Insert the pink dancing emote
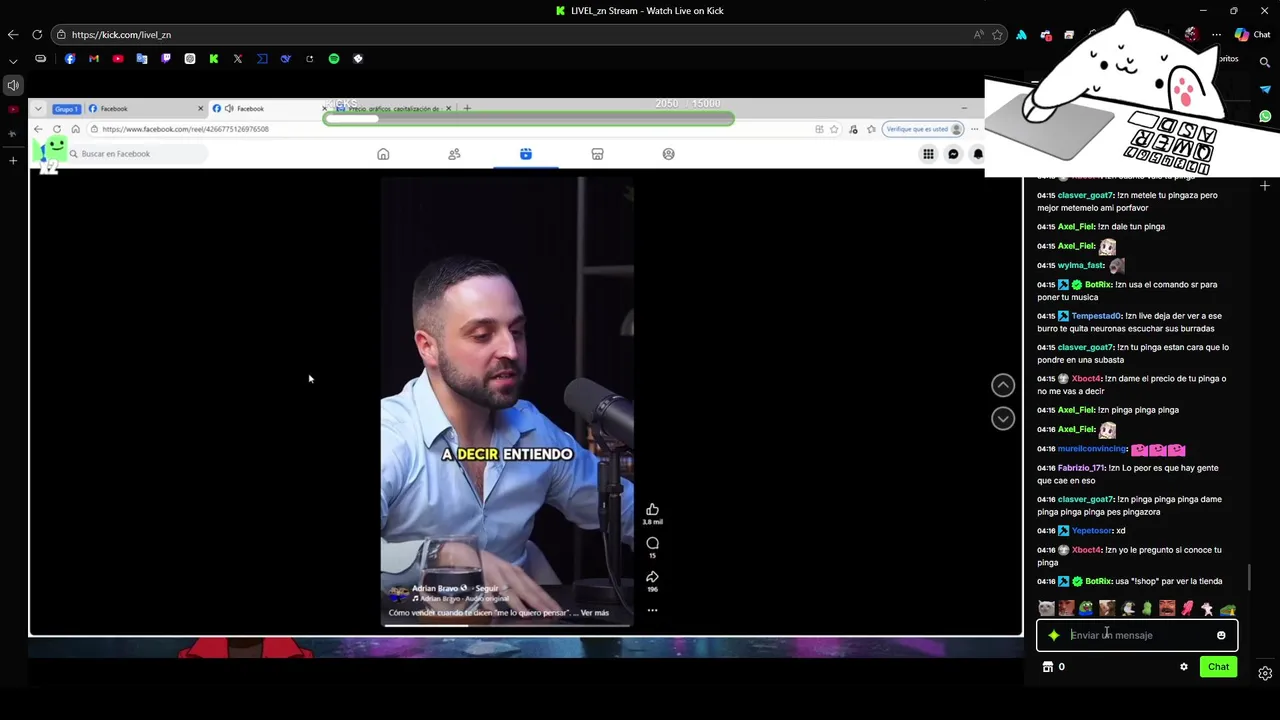Image resolution: width=1280 pixels, height=720 pixels. point(1187,608)
